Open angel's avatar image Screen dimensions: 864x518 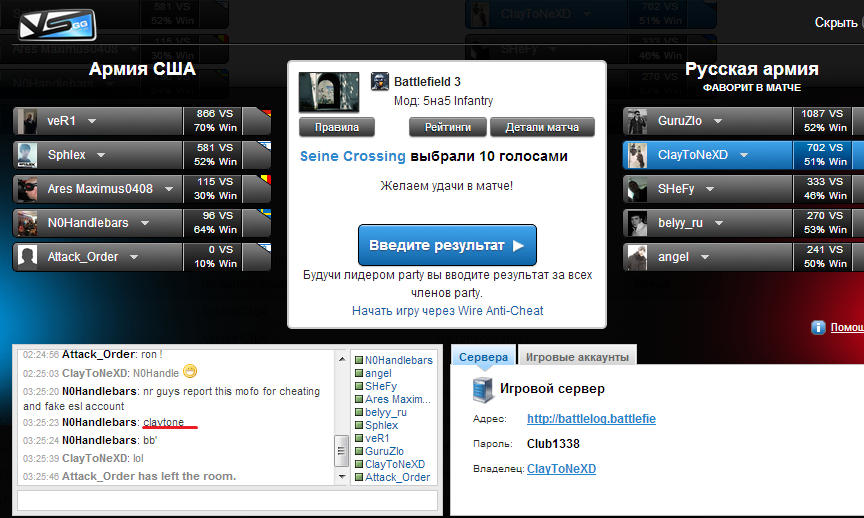(638, 257)
